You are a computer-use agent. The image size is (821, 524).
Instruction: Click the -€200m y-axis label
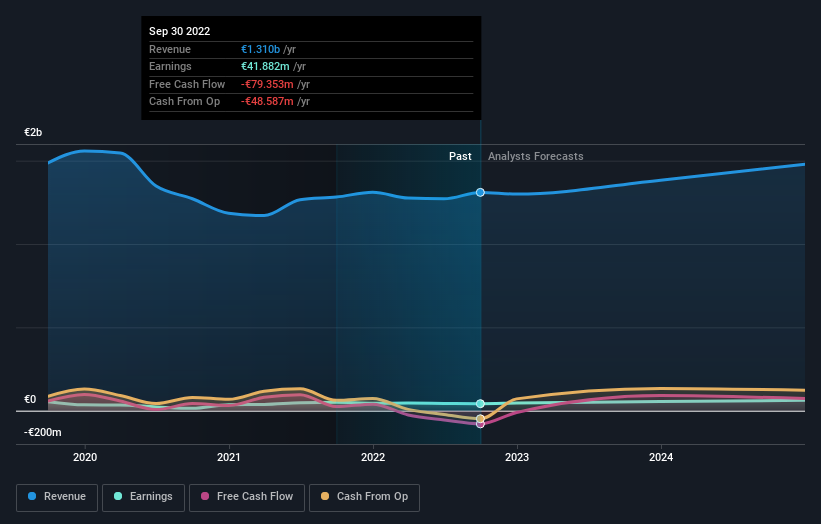pos(42,432)
